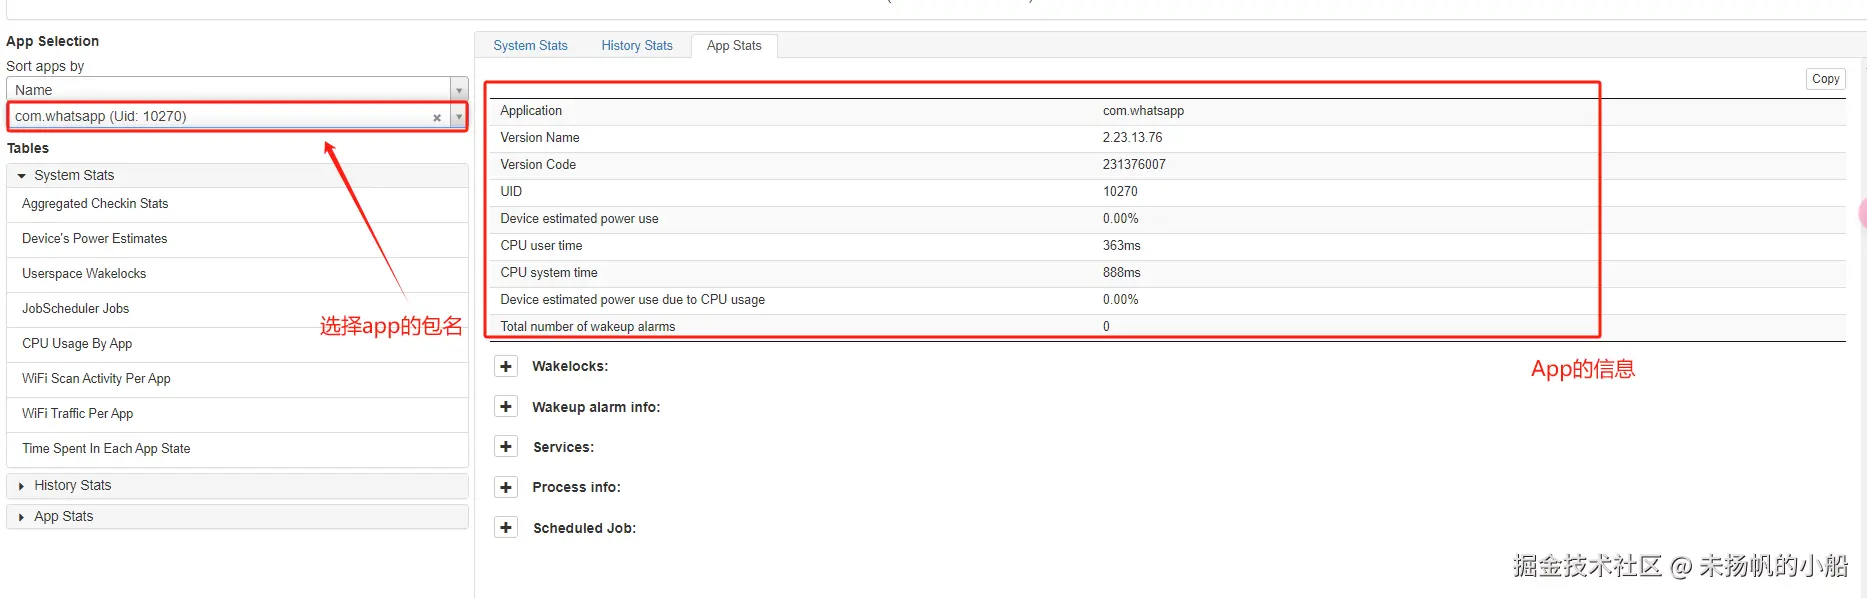1867x598 pixels.
Task: Expand the History Stats tables group
Action: [x=237, y=485]
